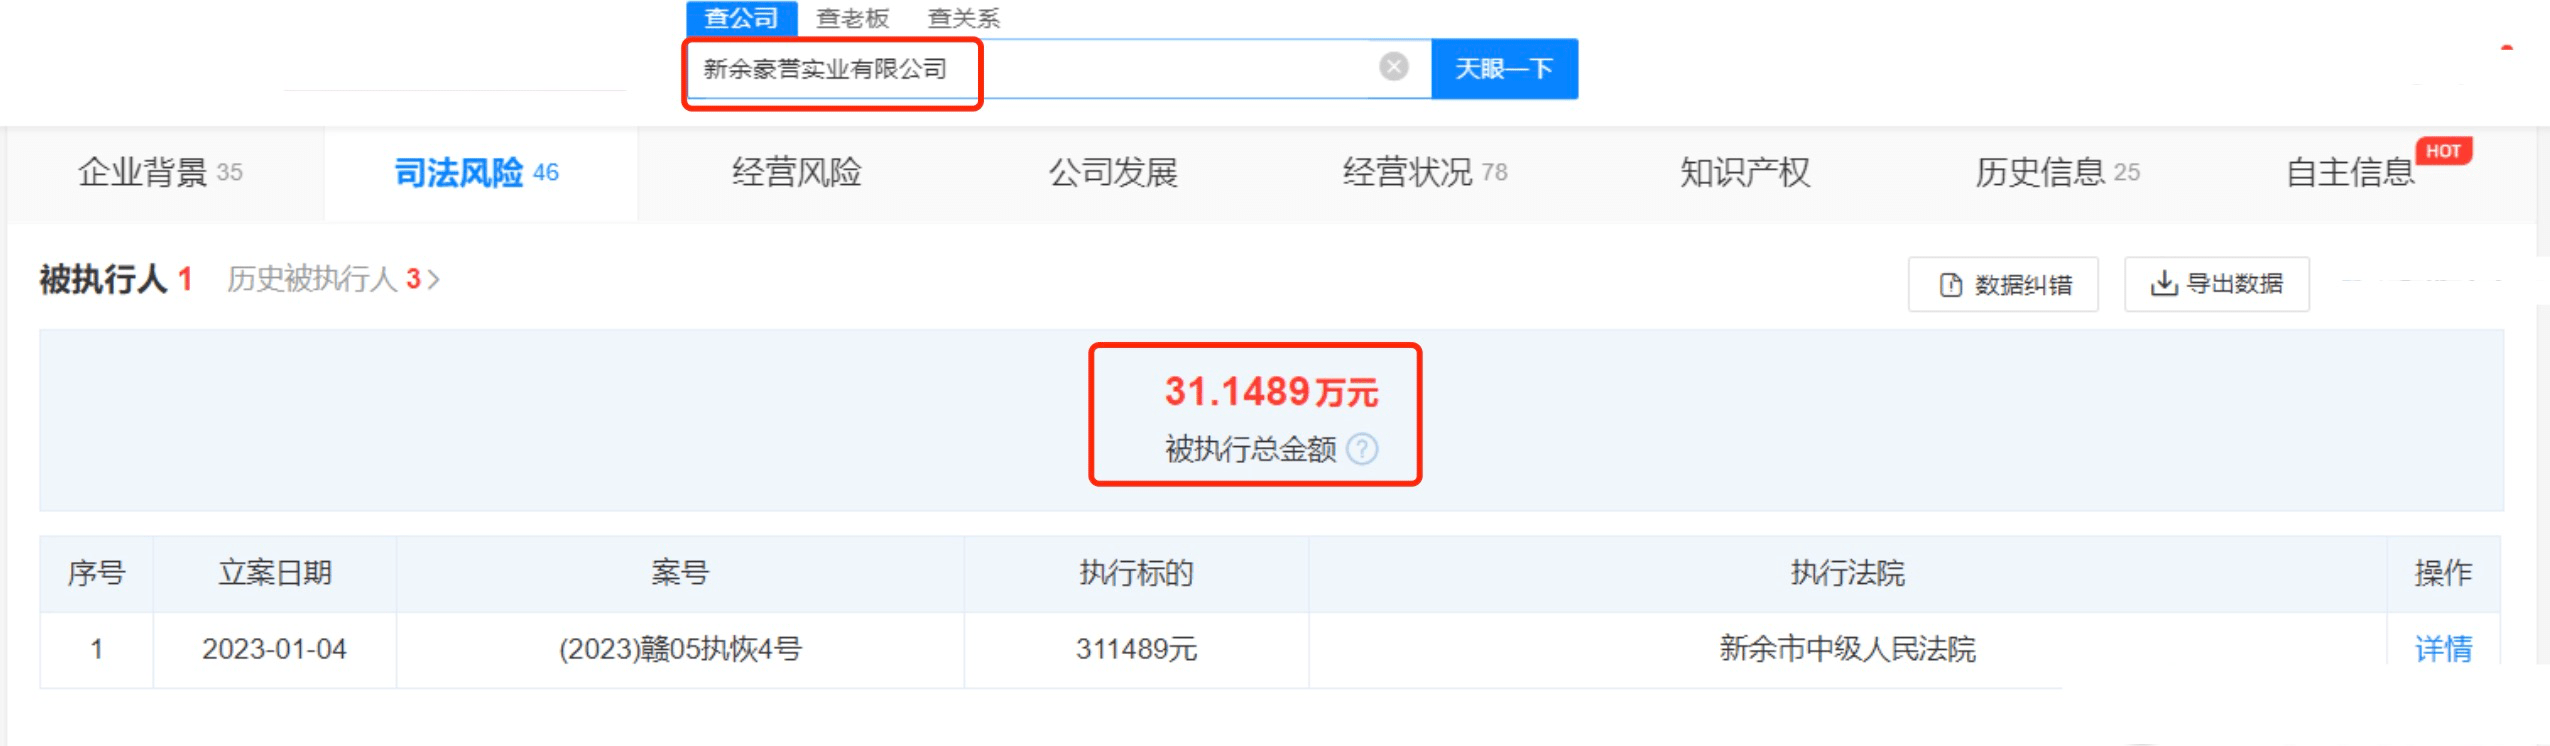This screenshot has width=2550, height=746.
Task: Click row number 1 cell
Action: 96,649
